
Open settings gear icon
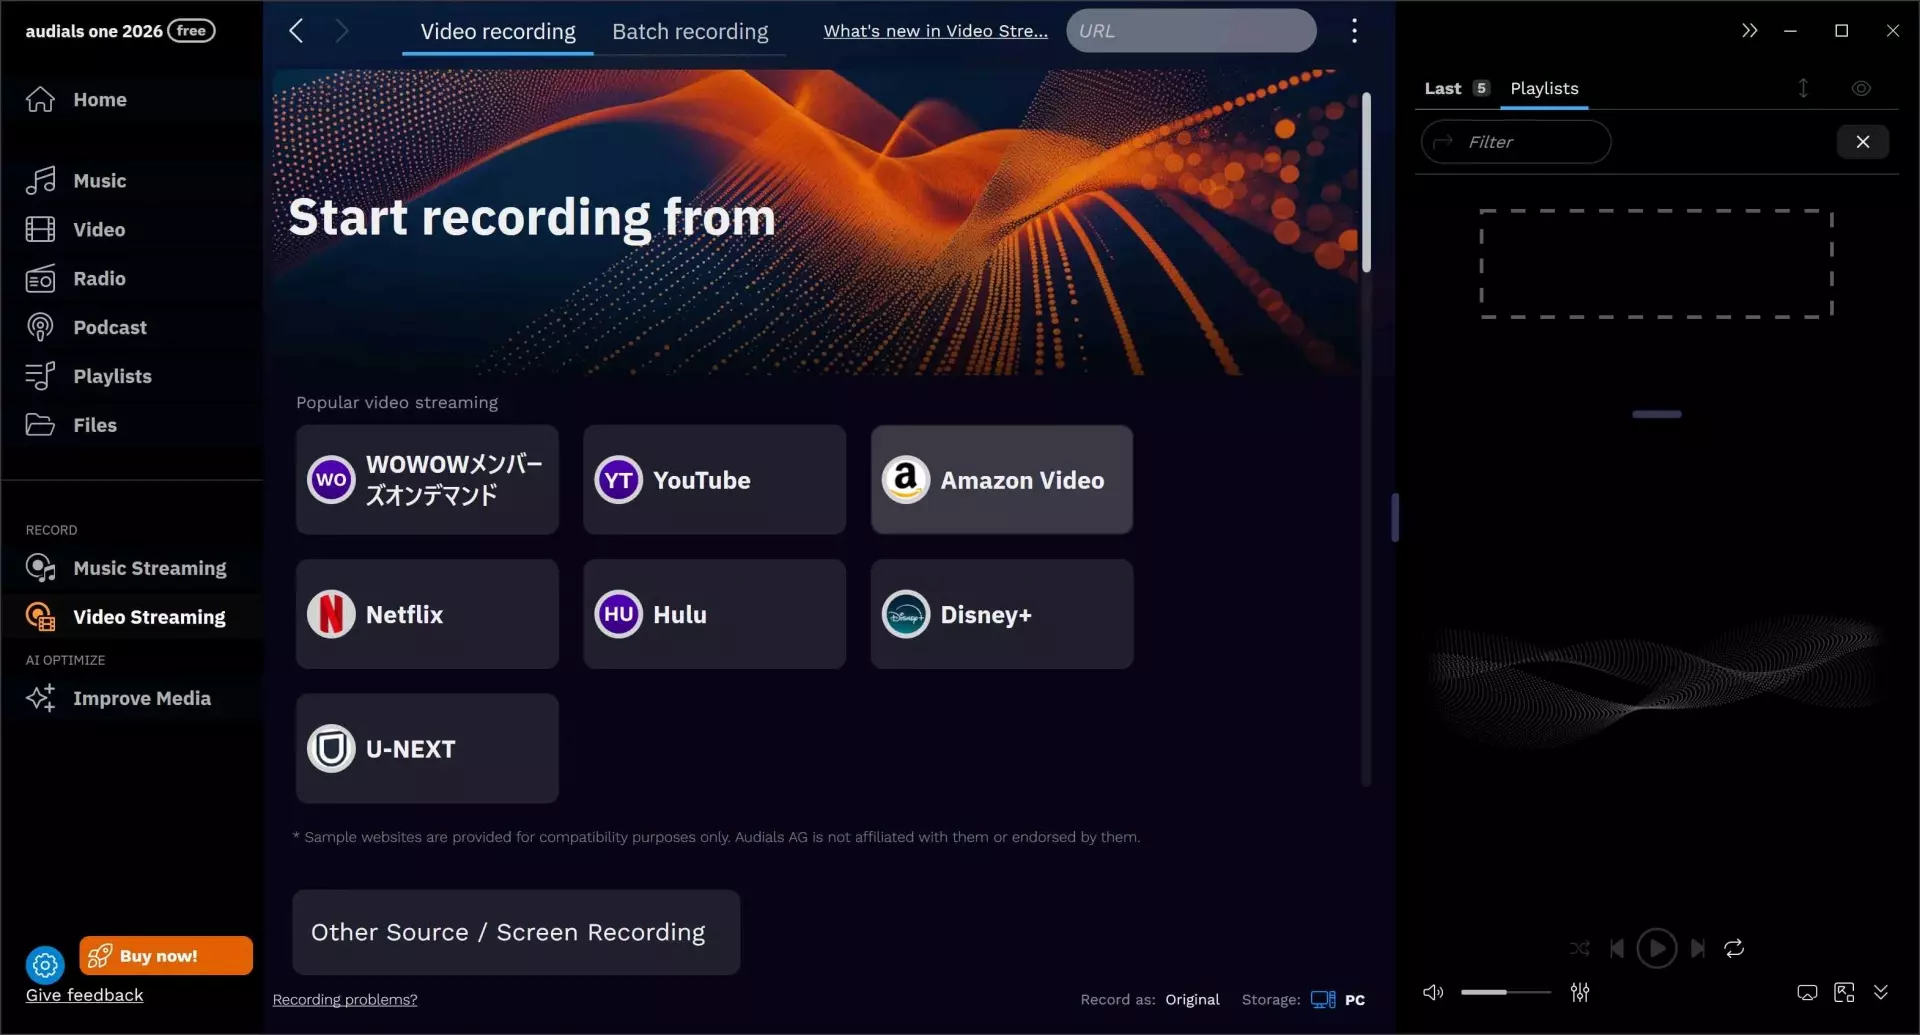pos(45,964)
